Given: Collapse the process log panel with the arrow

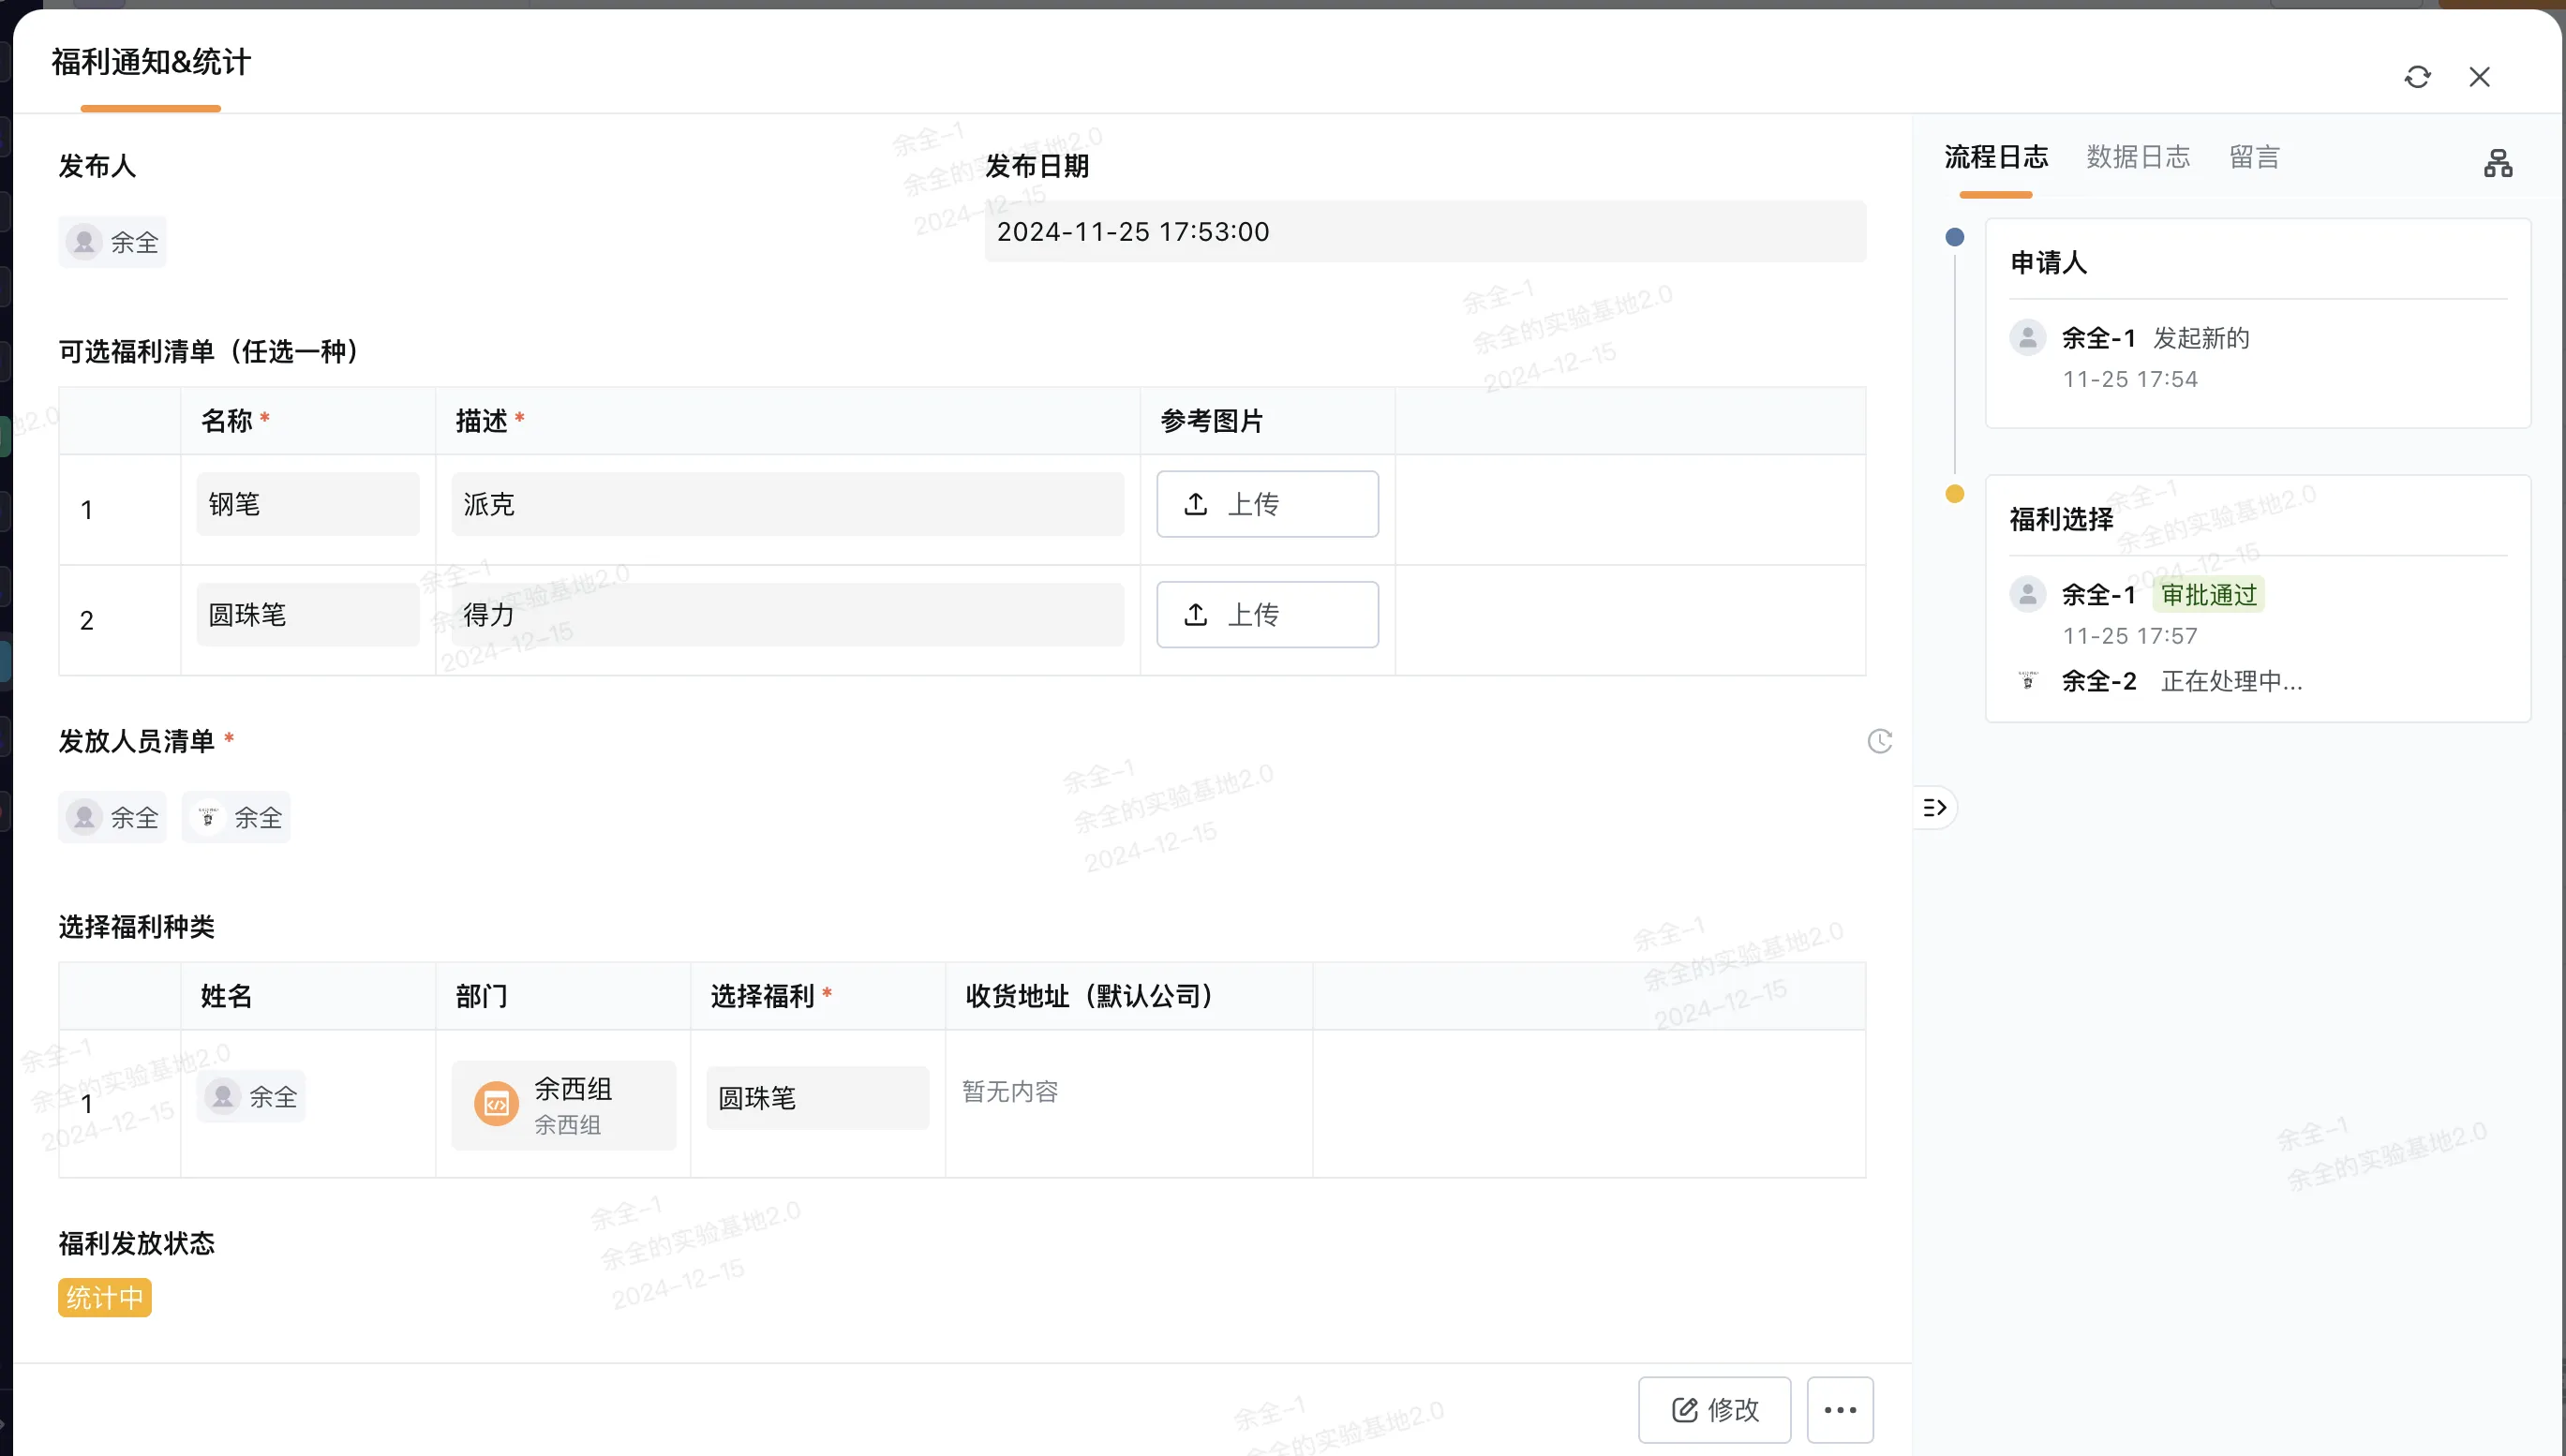Looking at the screenshot, I should (1934, 807).
